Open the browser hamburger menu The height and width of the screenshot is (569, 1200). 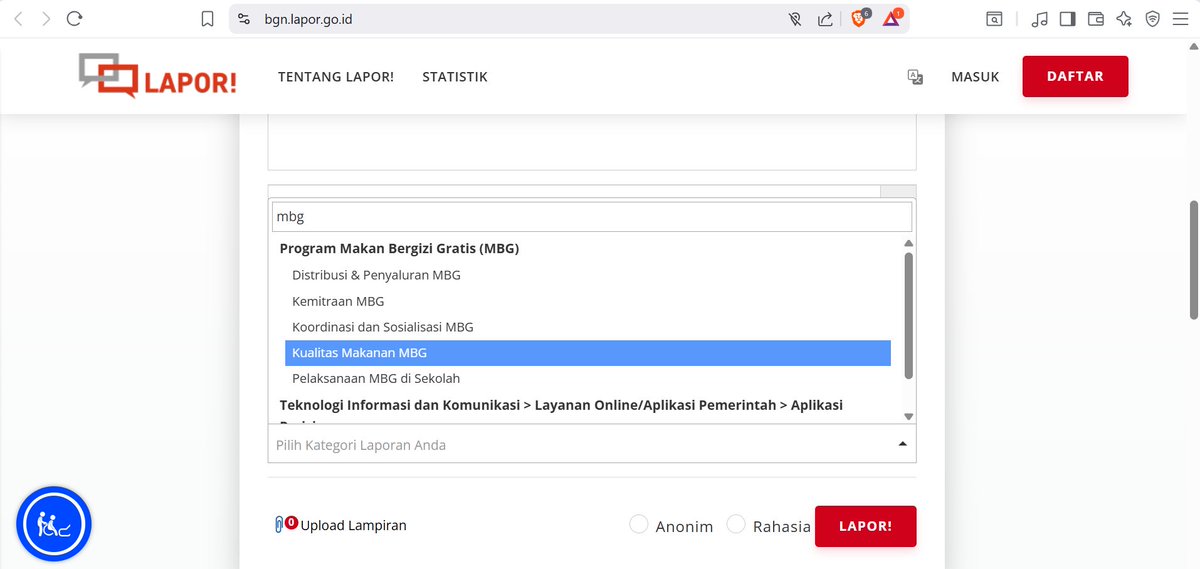[1180, 18]
